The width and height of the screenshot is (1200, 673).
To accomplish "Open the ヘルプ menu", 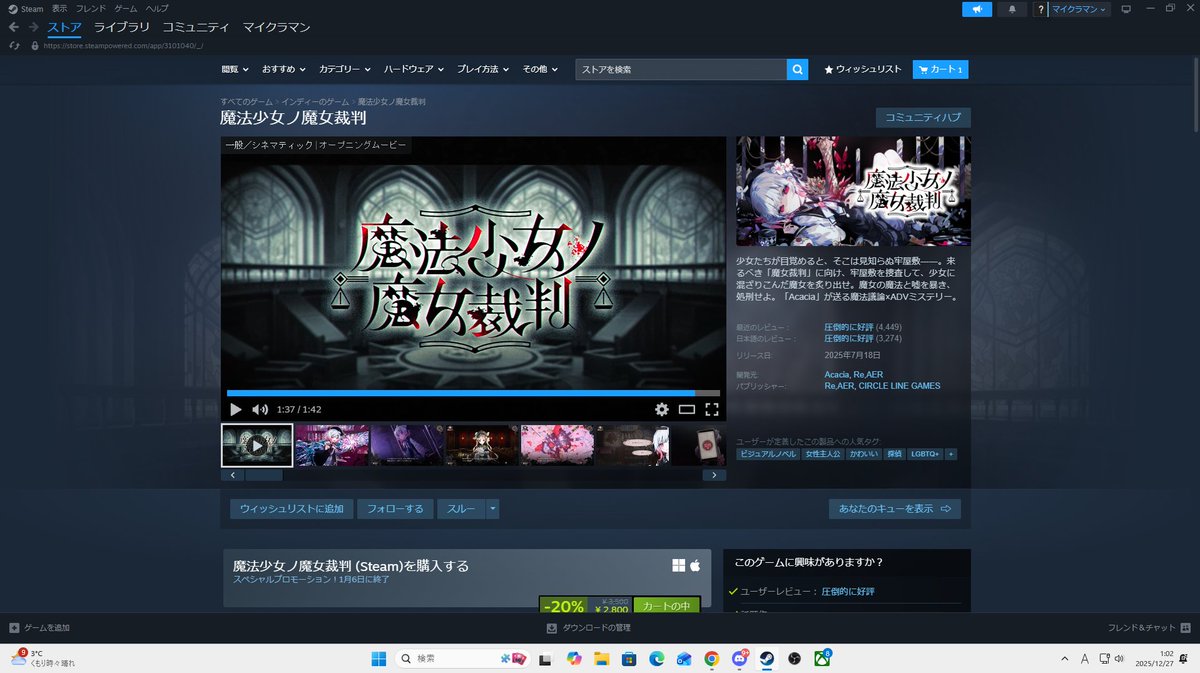I will coord(157,8).
